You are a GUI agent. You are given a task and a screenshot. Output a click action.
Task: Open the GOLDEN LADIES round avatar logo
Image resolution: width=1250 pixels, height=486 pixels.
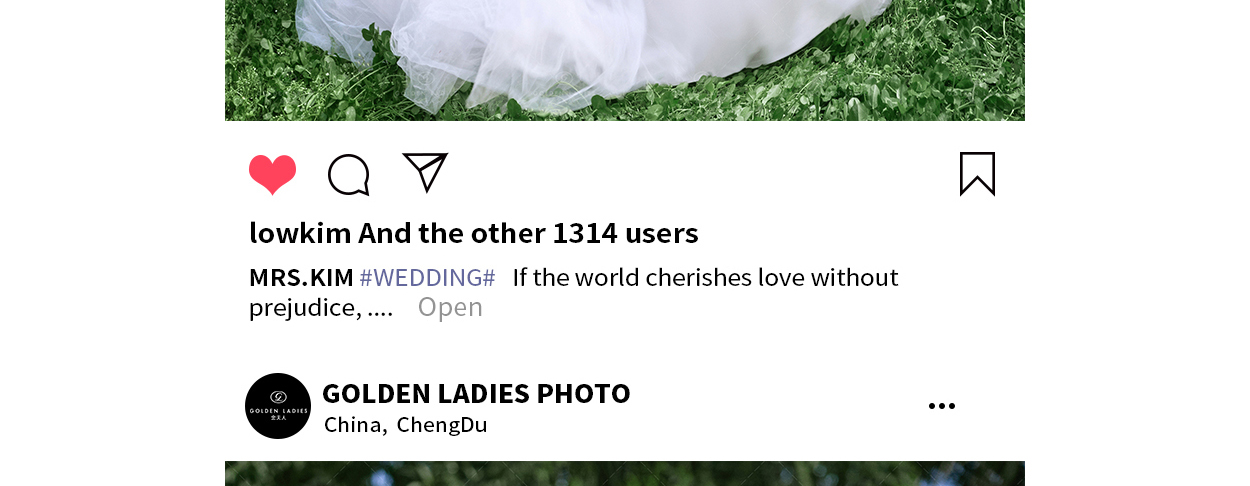(278, 406)
